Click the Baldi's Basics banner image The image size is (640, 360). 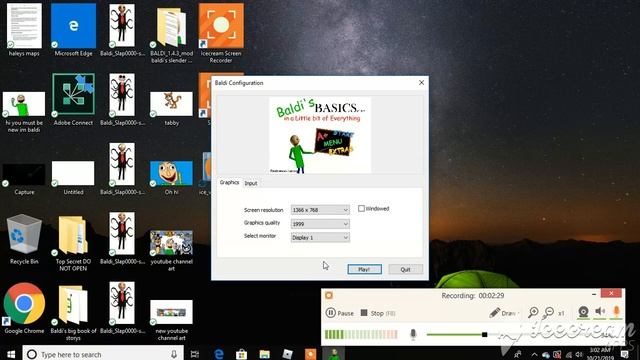[x=320, y=135]
